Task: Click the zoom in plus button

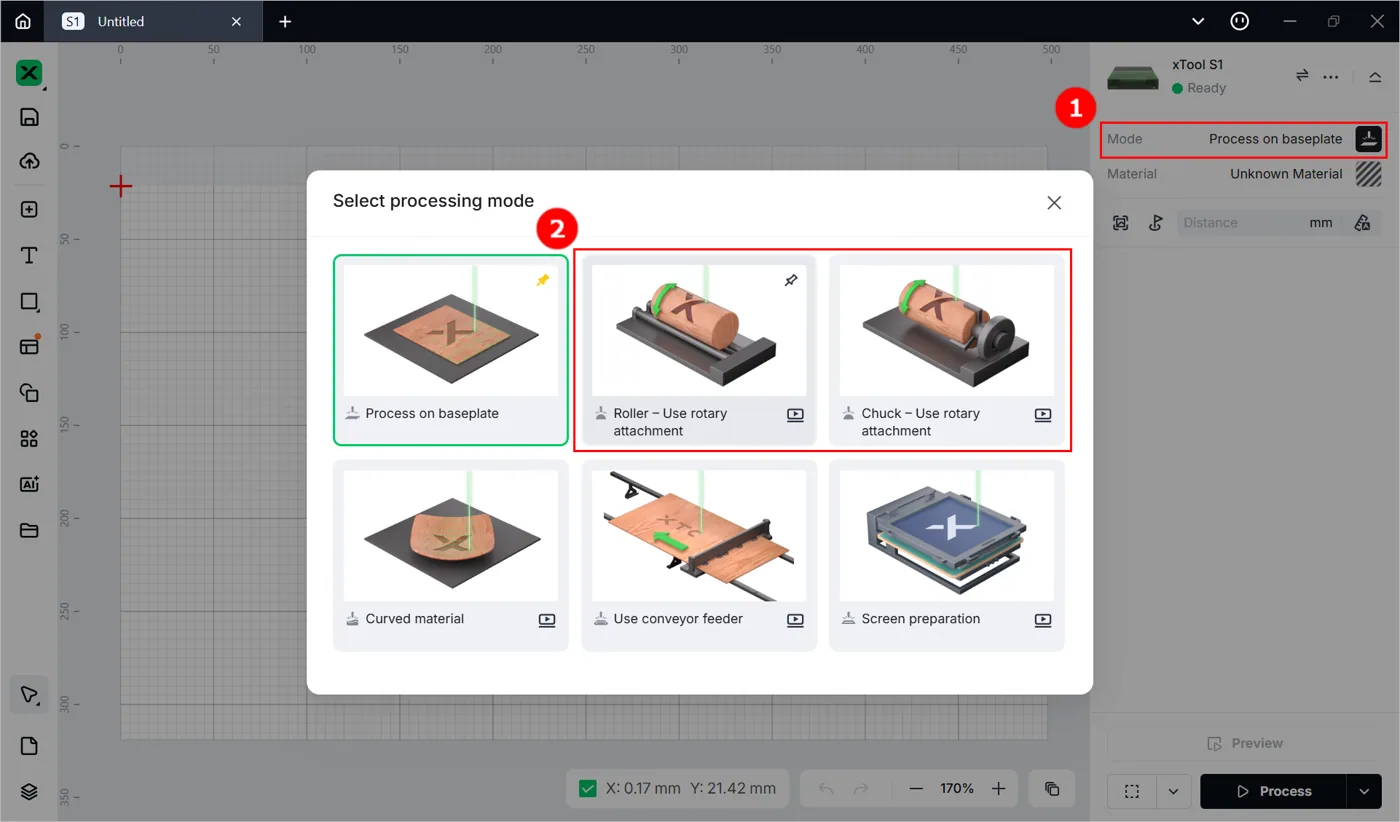Action: click(998, 789)
